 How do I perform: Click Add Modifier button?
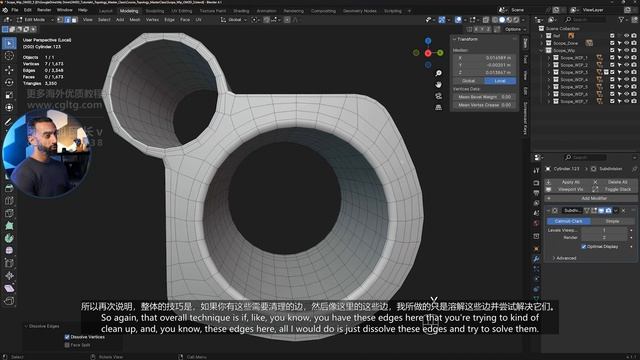pos(590,198)
